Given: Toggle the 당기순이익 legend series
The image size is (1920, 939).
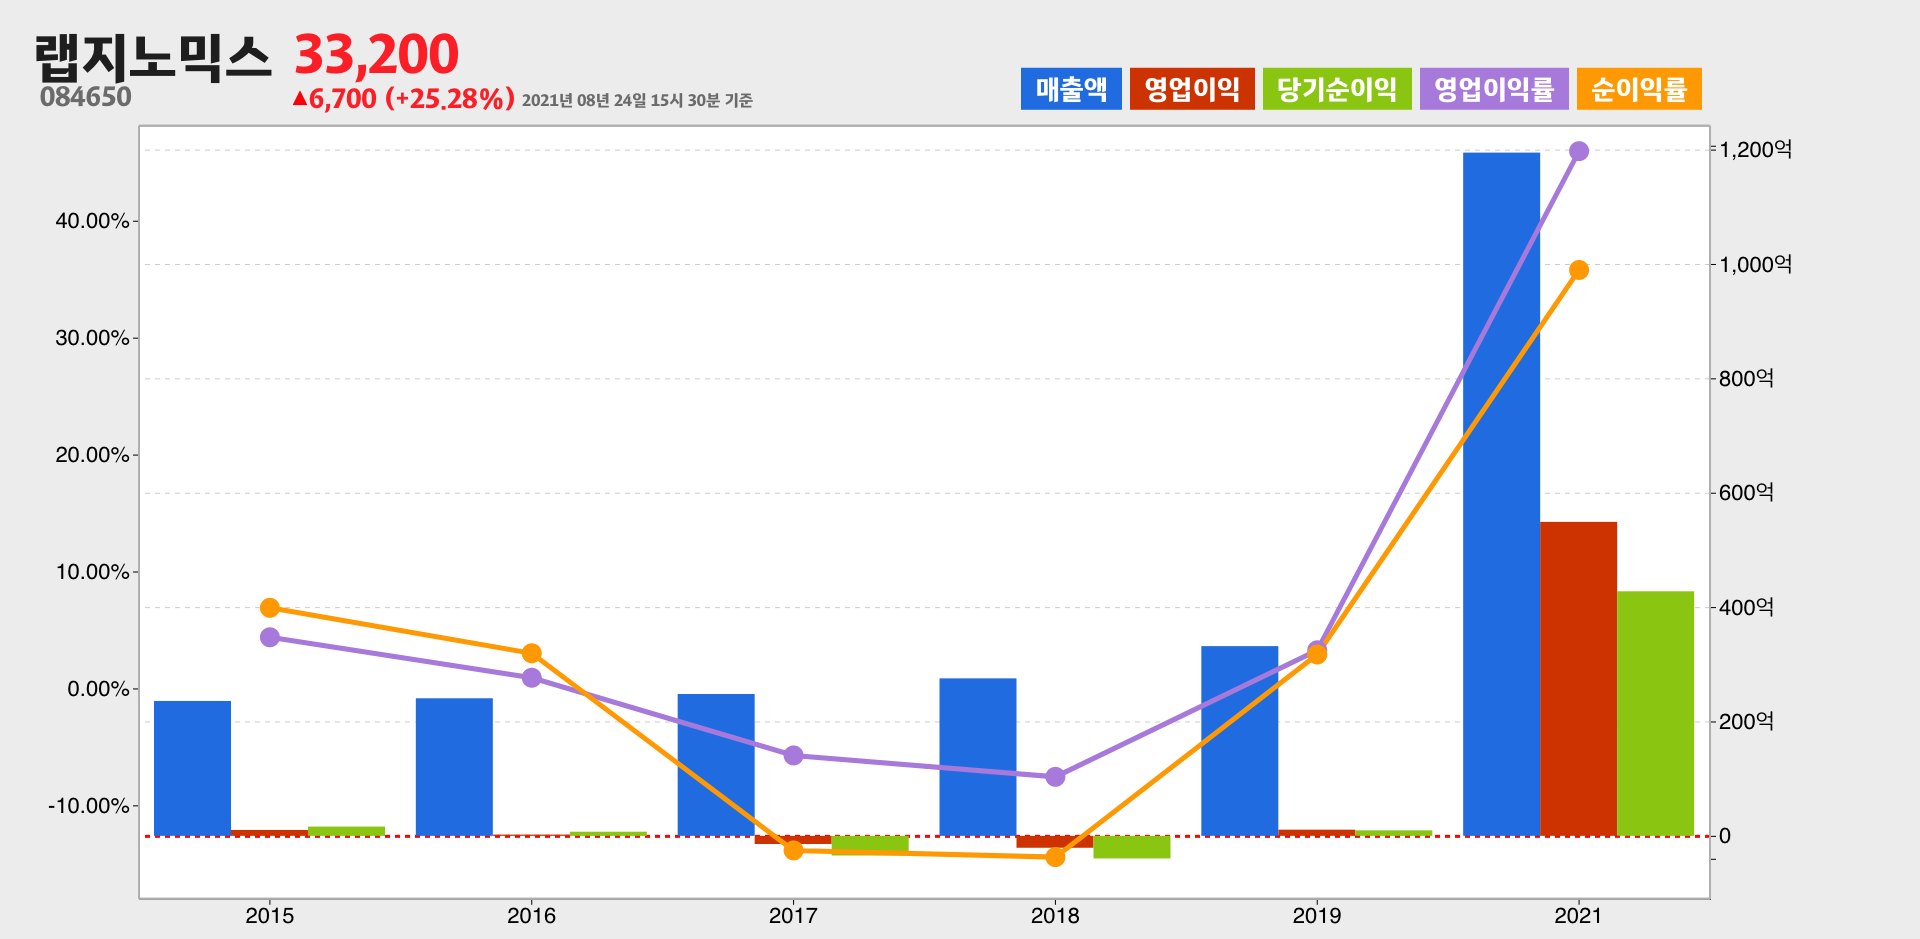Looking at the screenshot, I should pos(1337,89).
